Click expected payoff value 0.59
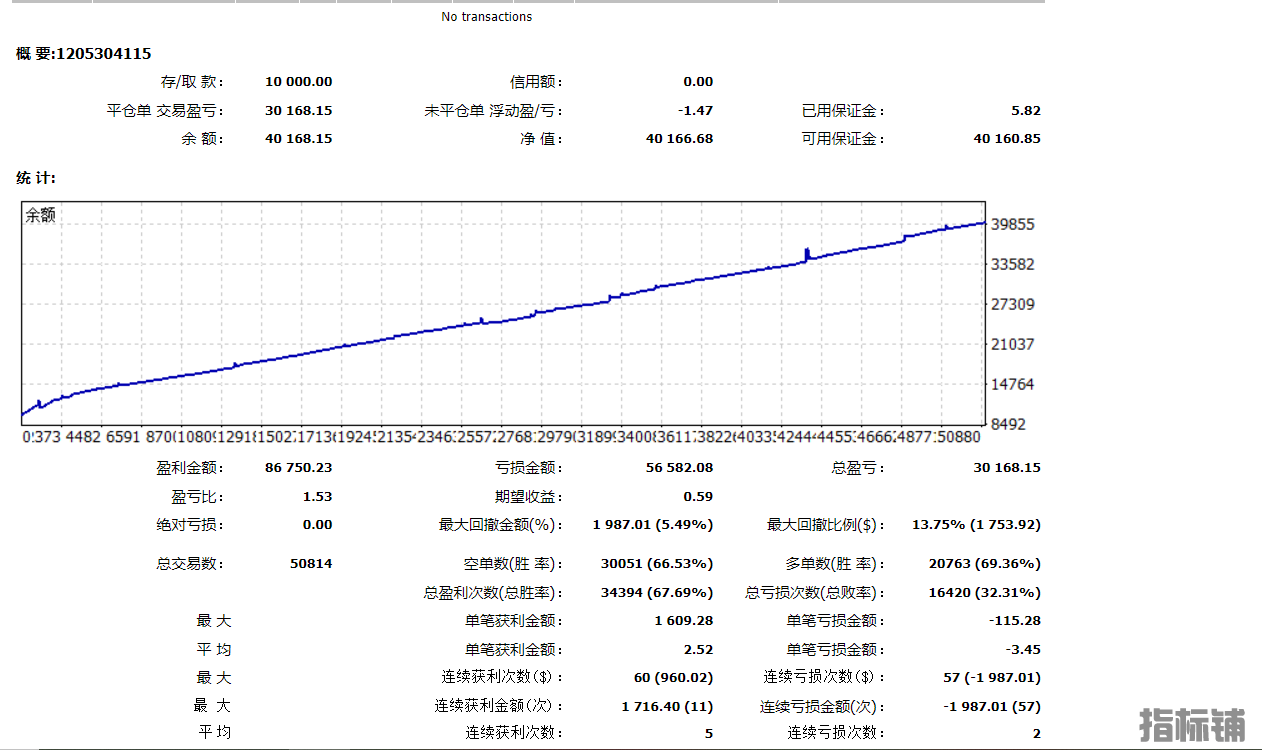Image resolution: width=1262 pixels, height=750 pixels. pos(698,496)
